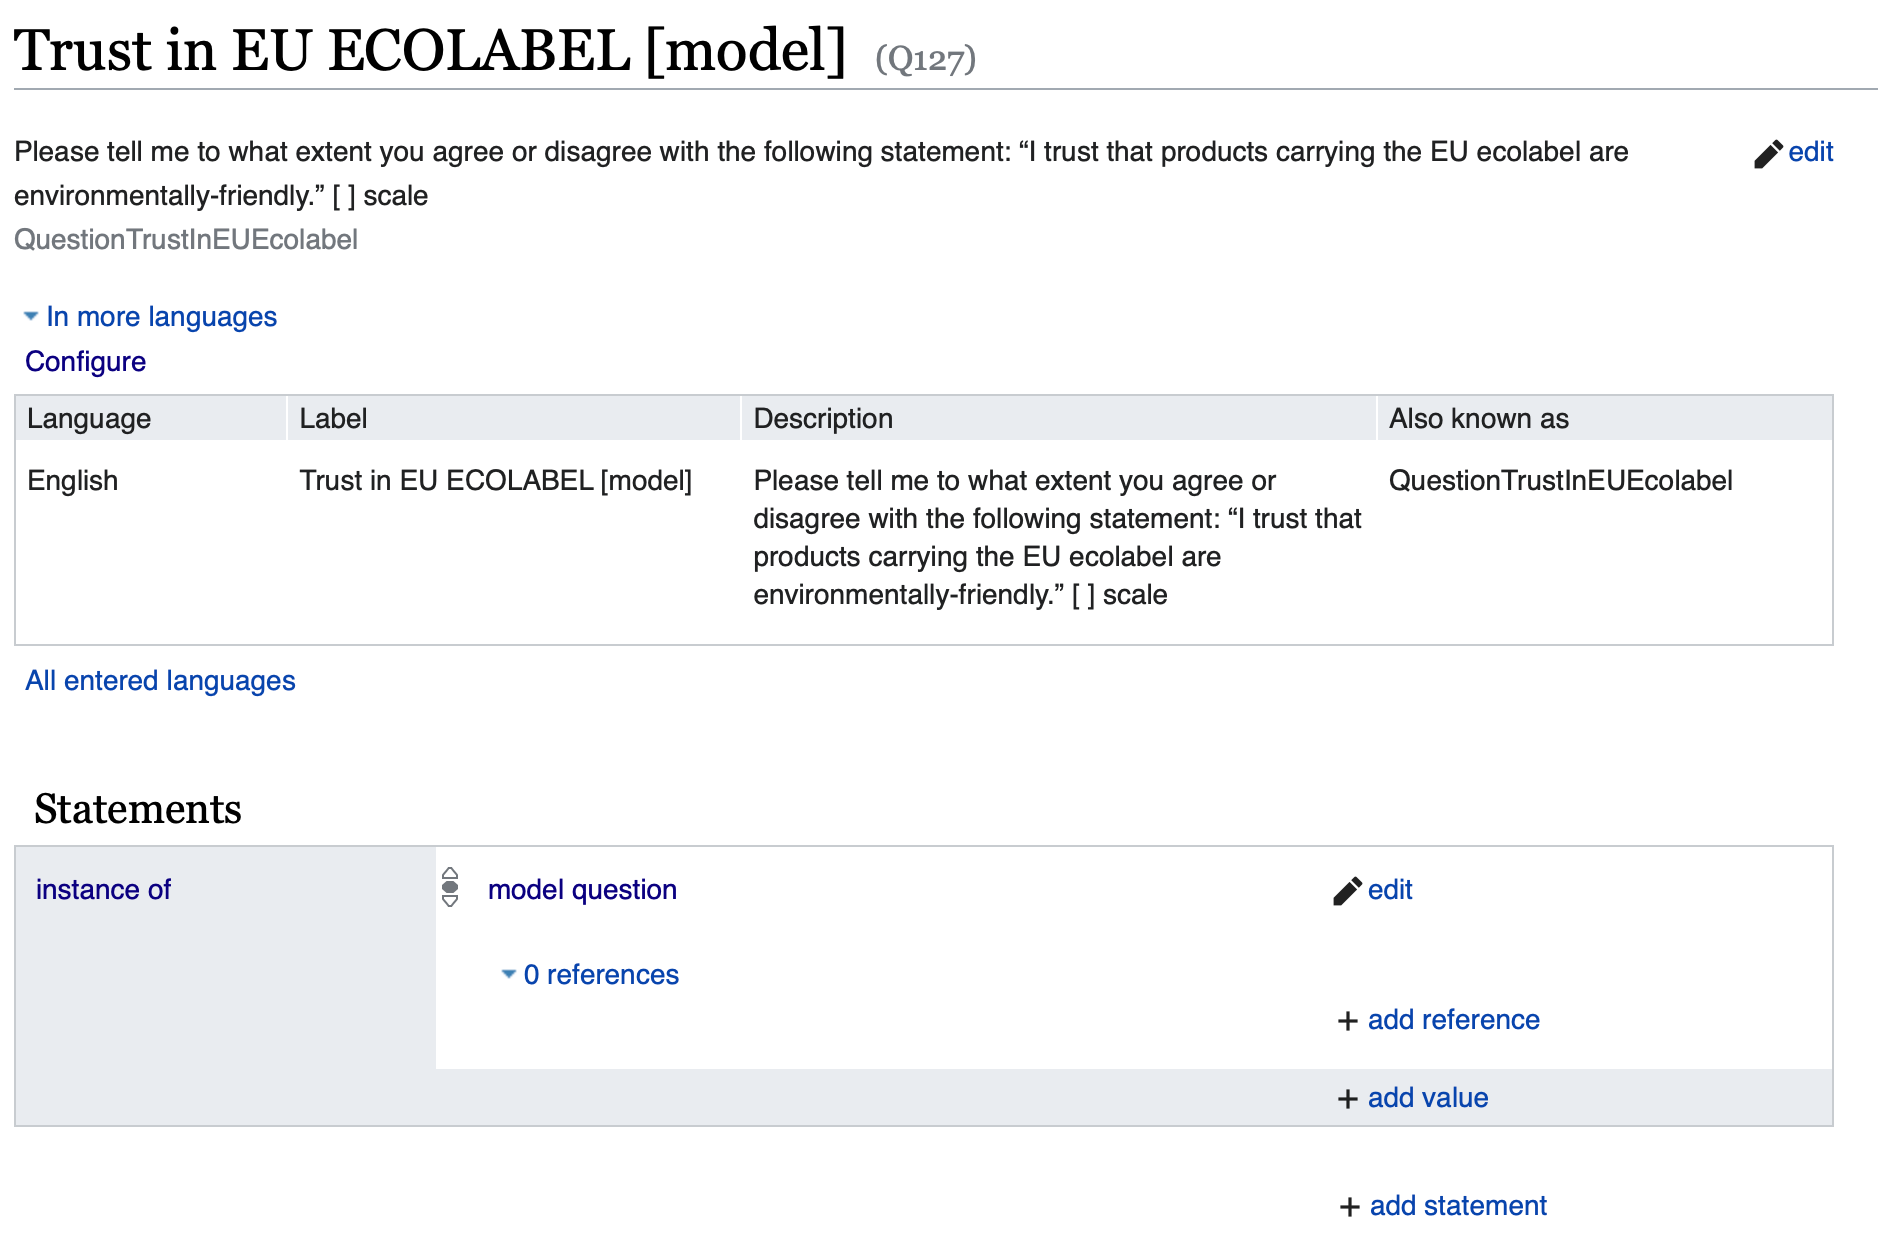Click the Label column header
Screen dimensions: 1878x1252
pos(333,419)
